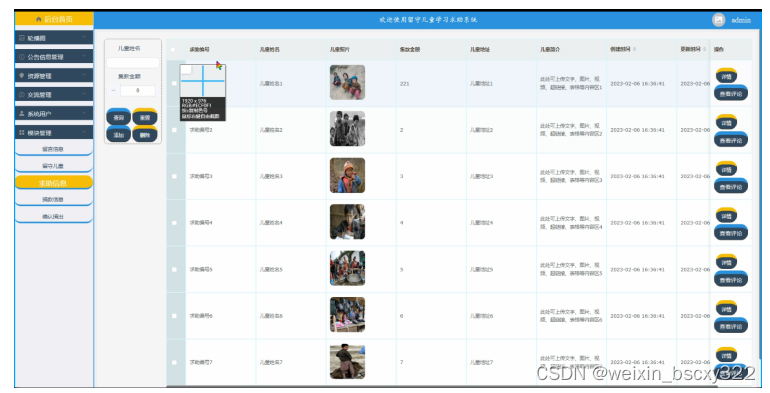Check the row checkbox for 求助编号5
770x393 pixels.
(174, 269)
